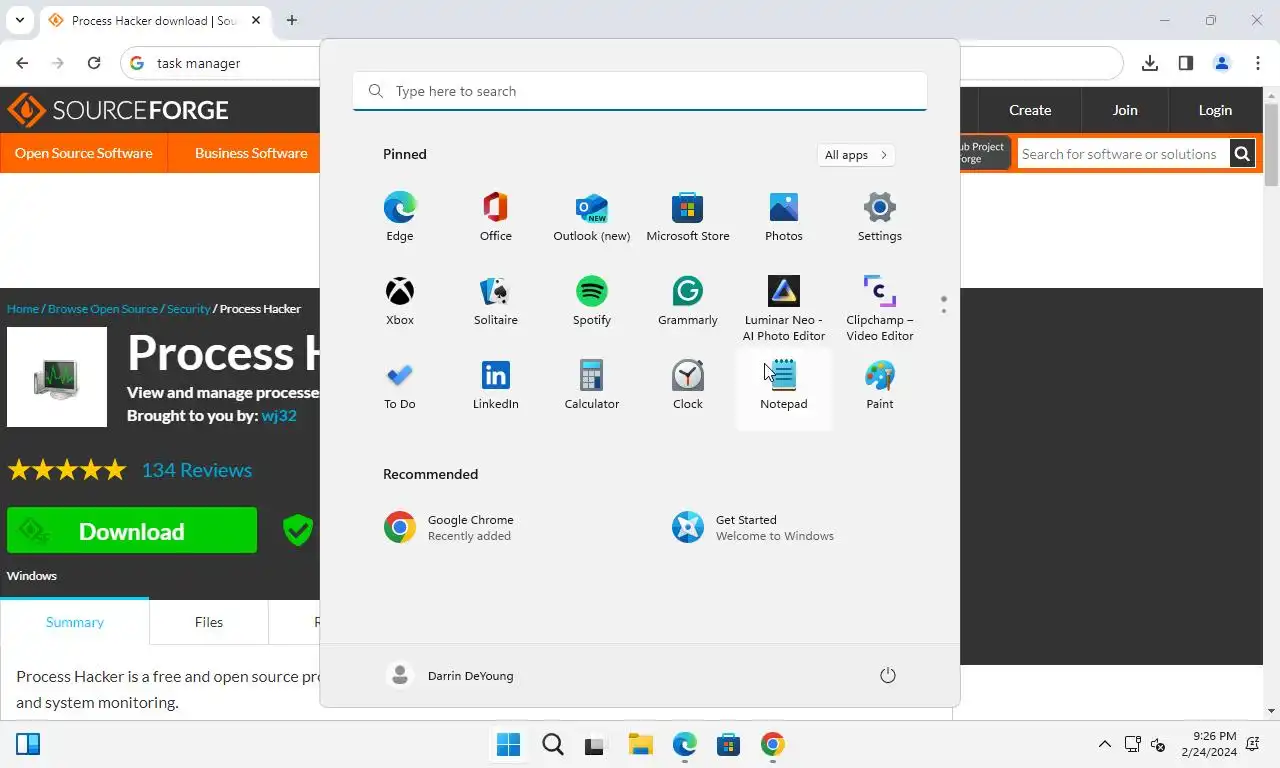Select the Process Hacker download tab
The height and width of the screenshot is (768, 1280).
coord(155,20)
